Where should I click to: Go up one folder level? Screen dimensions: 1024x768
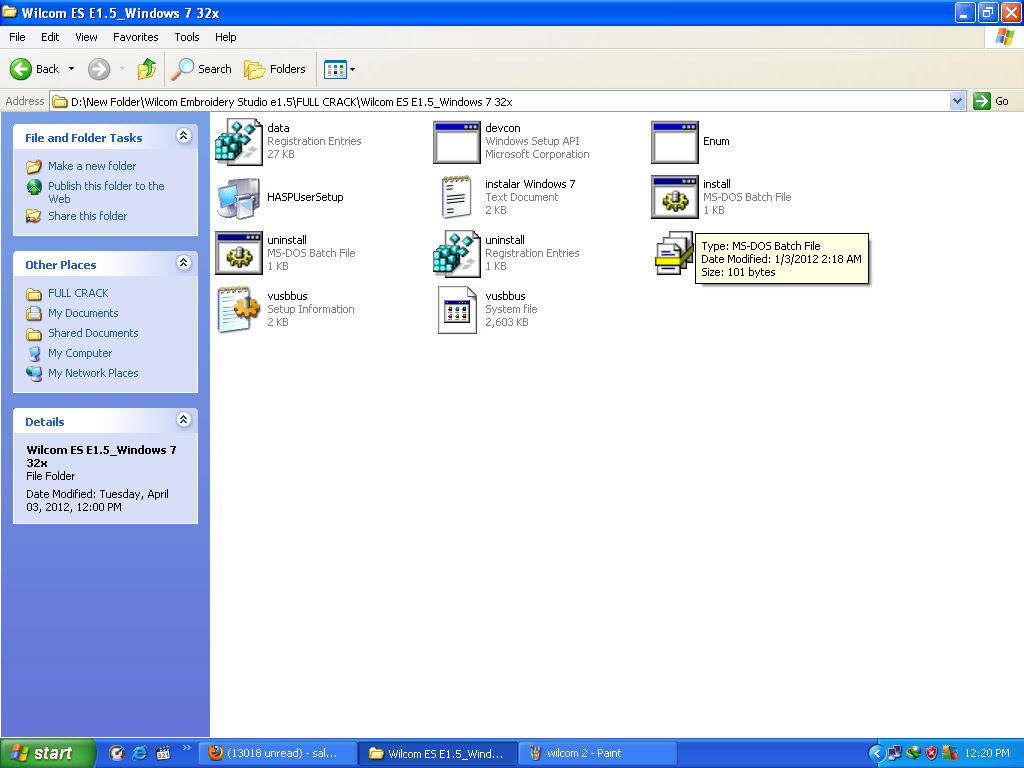coord(147,69)
